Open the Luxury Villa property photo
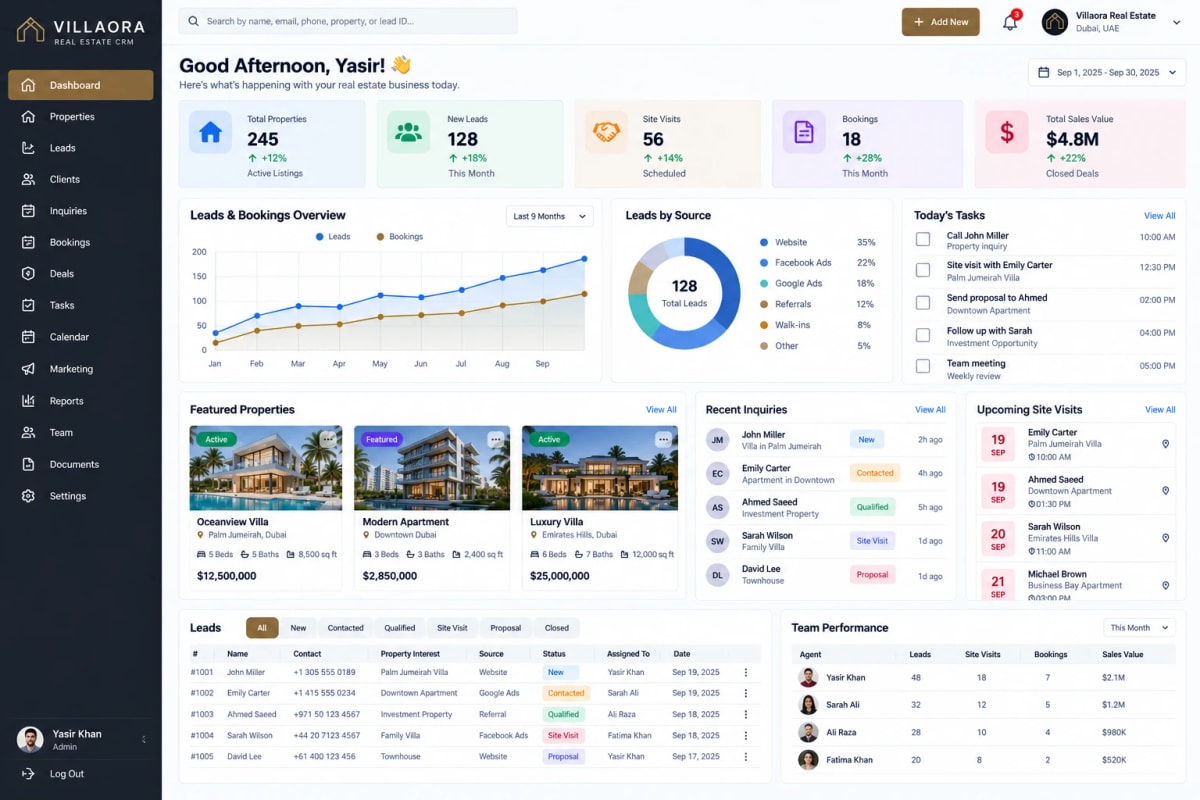 (x=600, y=468)
